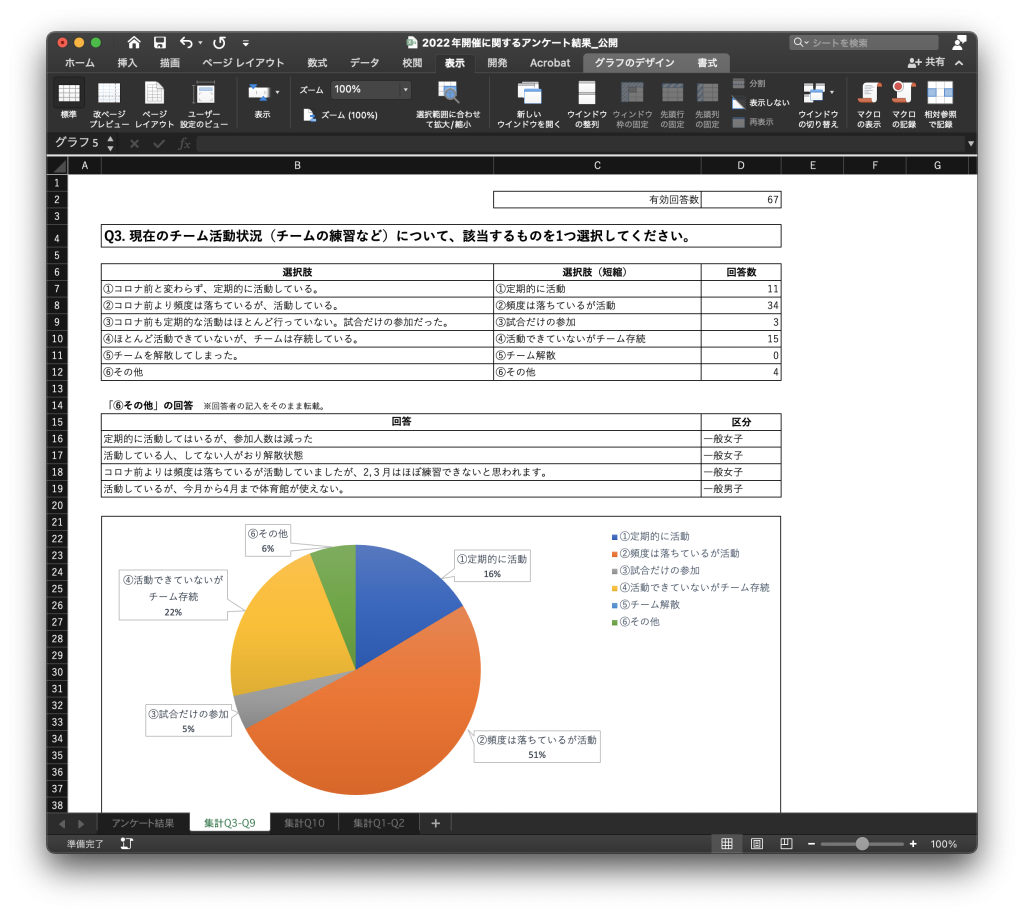
Task: Open the Chart Design ribbon tab
Action: pyautogui.click(x=634, y=63)
